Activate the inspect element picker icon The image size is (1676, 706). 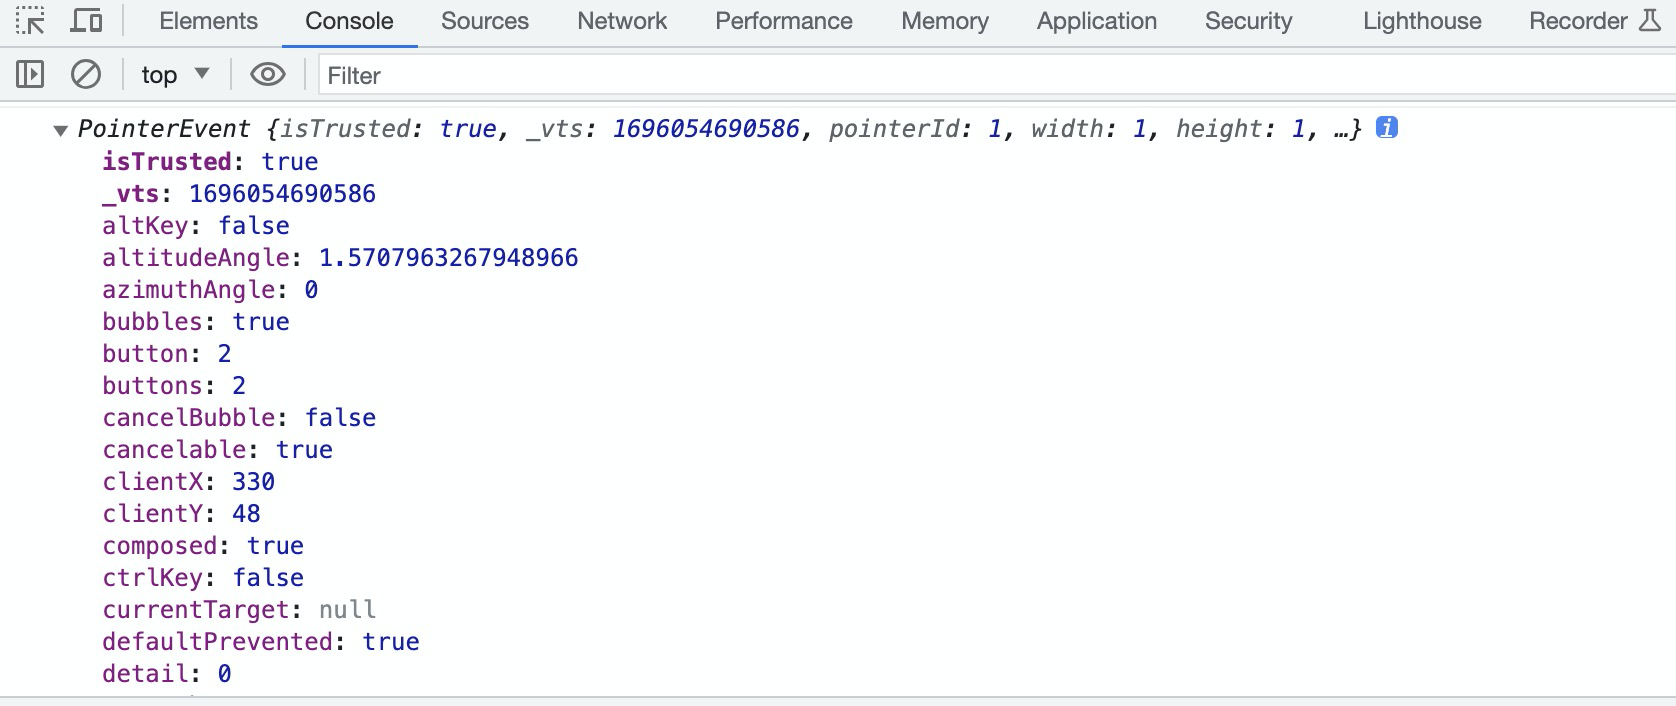(30, 21)
